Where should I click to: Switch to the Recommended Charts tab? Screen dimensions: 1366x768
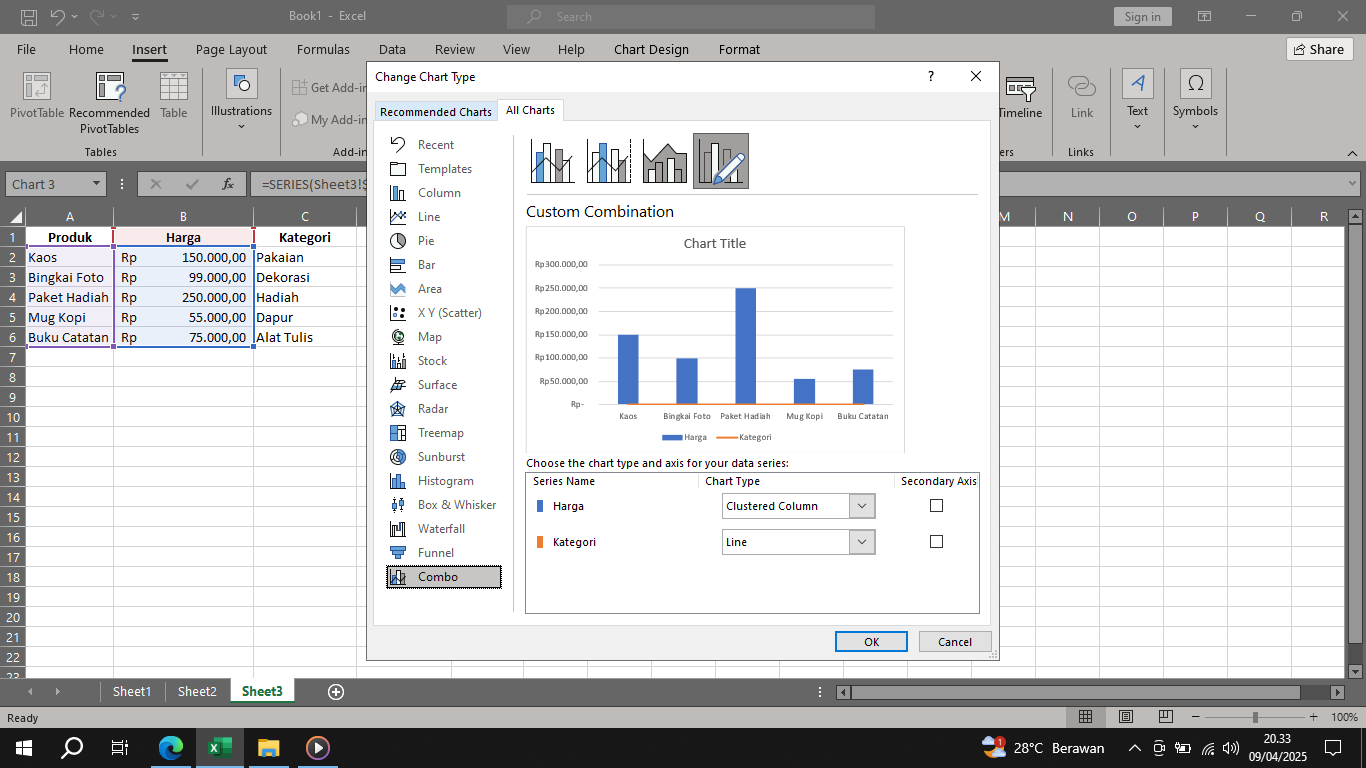(x=436, y=111)
